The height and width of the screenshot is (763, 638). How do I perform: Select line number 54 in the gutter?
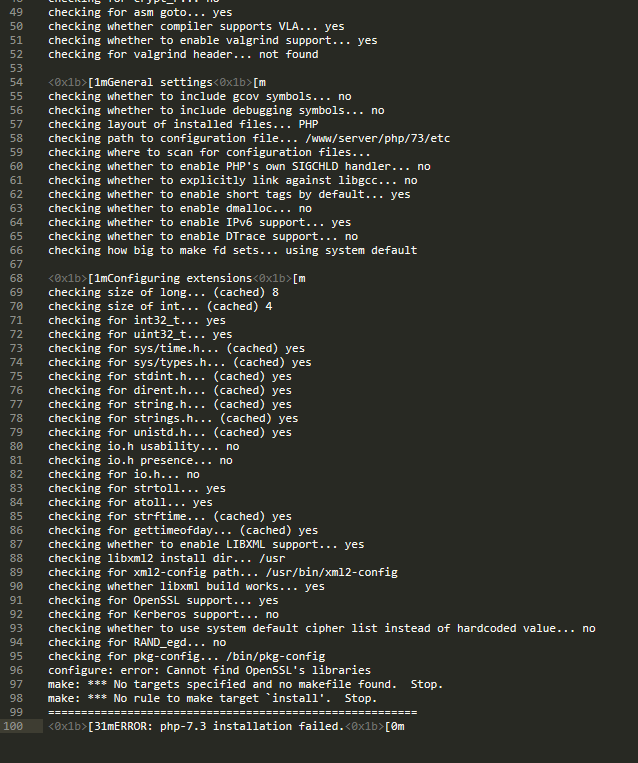(x=17, y=82)
